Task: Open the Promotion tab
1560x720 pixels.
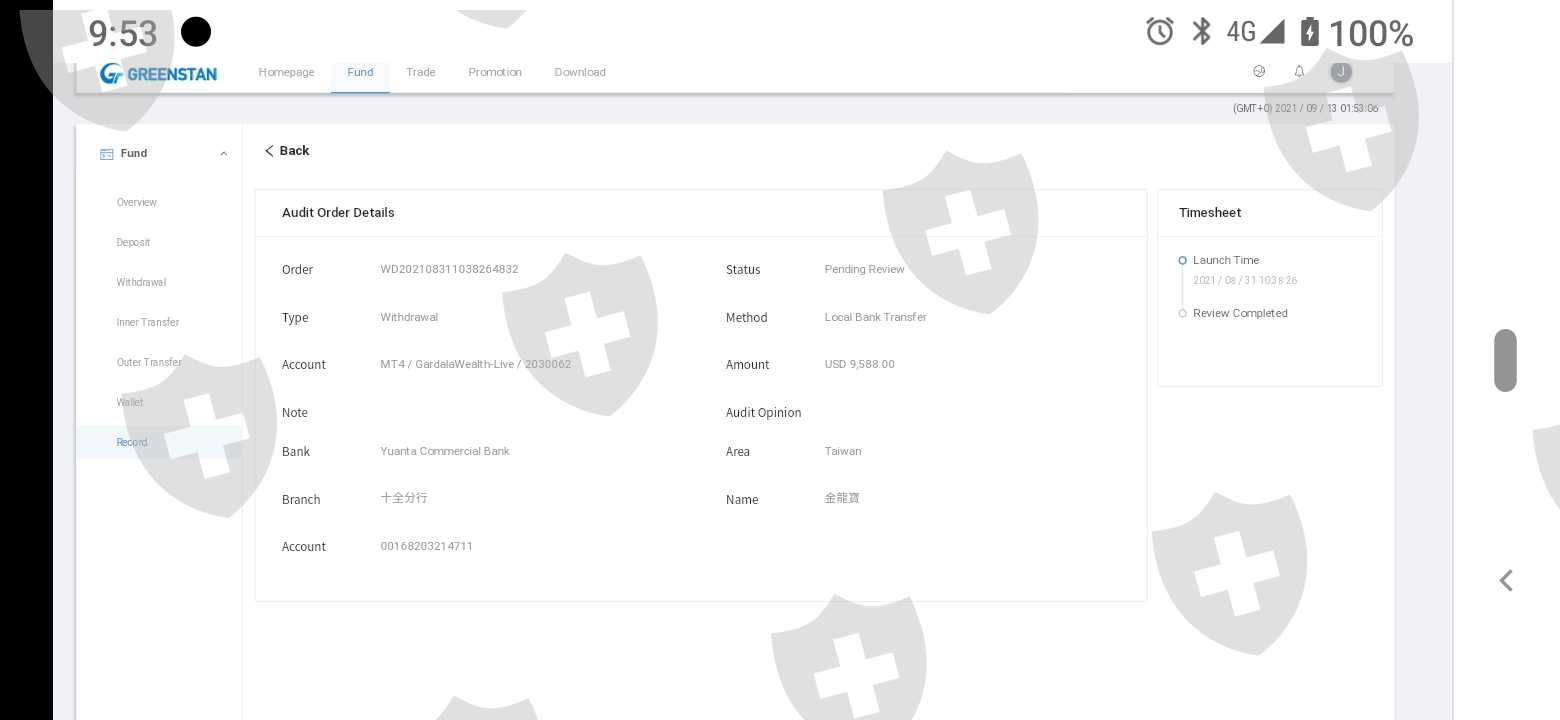Action: [495, 72]
